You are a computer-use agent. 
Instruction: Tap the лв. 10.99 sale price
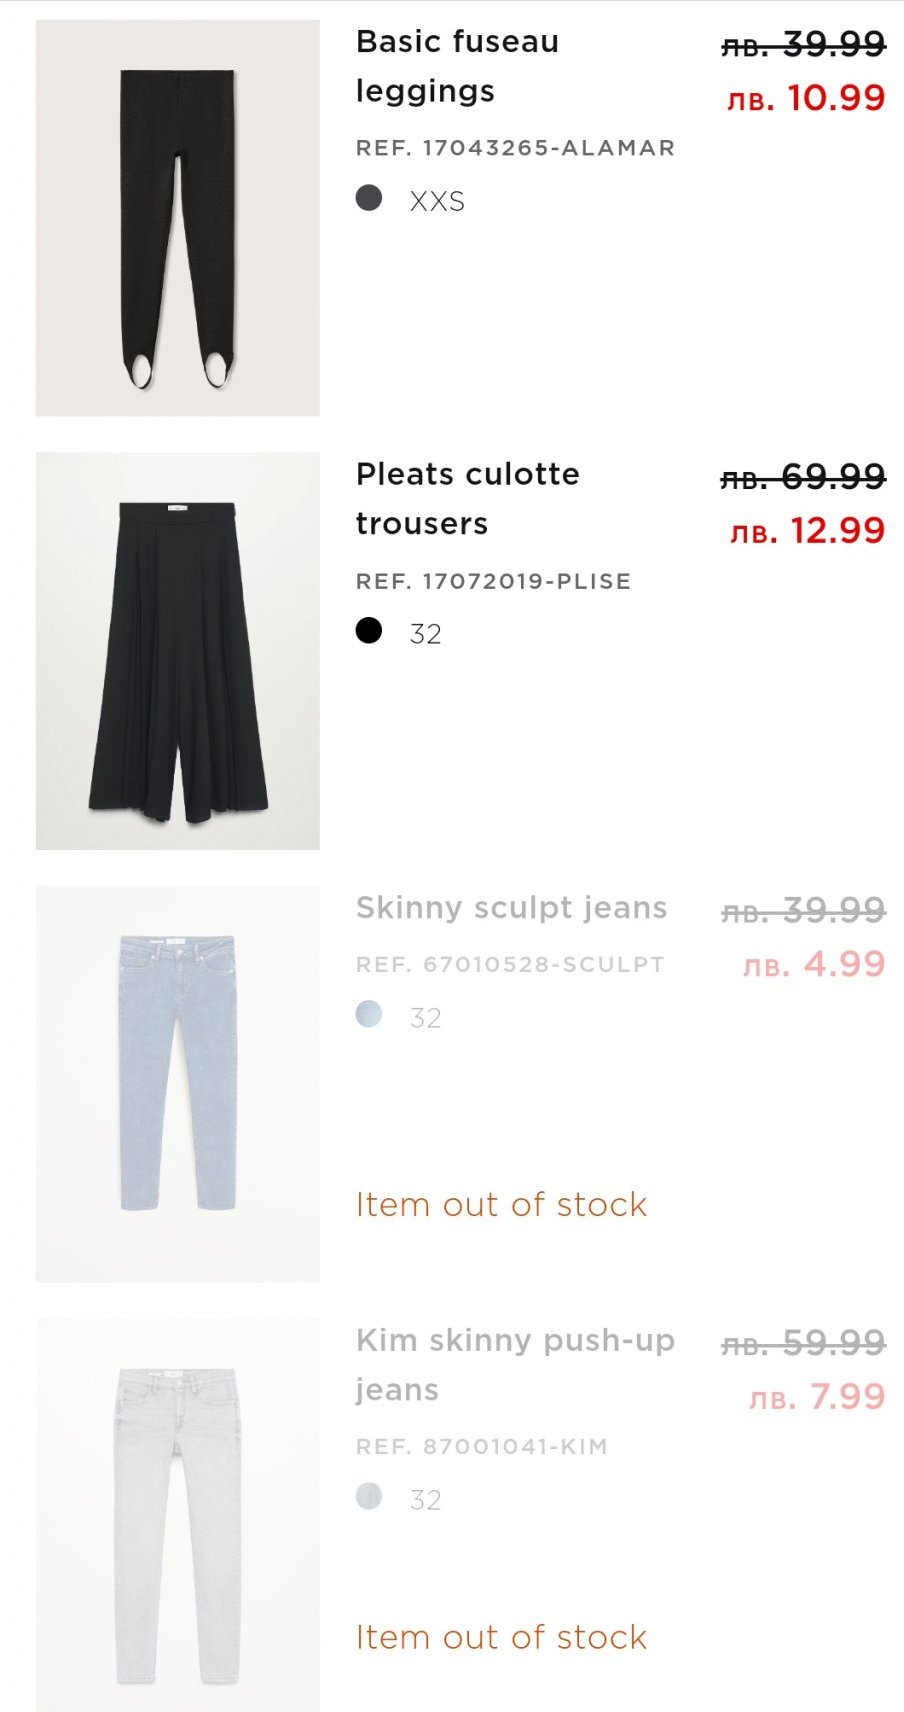click(x=806, y=98)
